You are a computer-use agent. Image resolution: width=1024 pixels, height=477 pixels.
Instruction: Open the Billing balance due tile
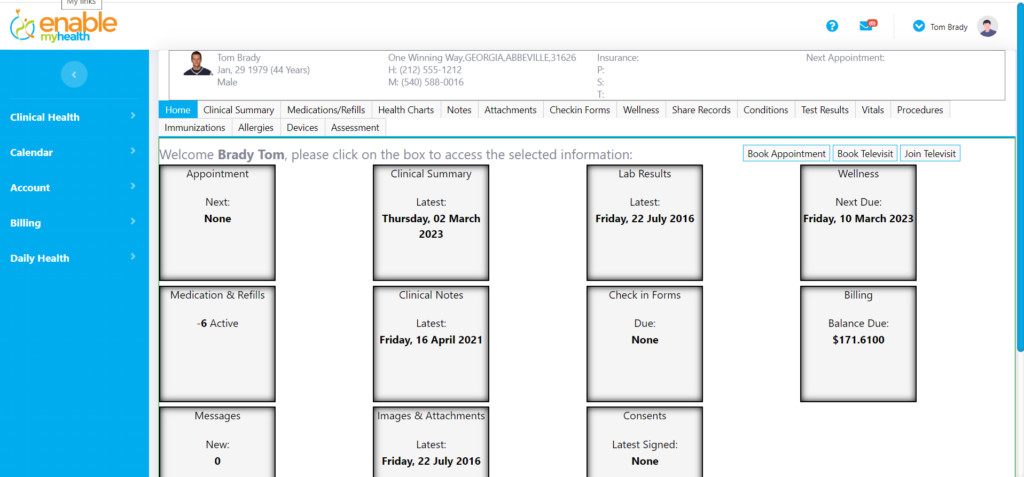point(858,344)
